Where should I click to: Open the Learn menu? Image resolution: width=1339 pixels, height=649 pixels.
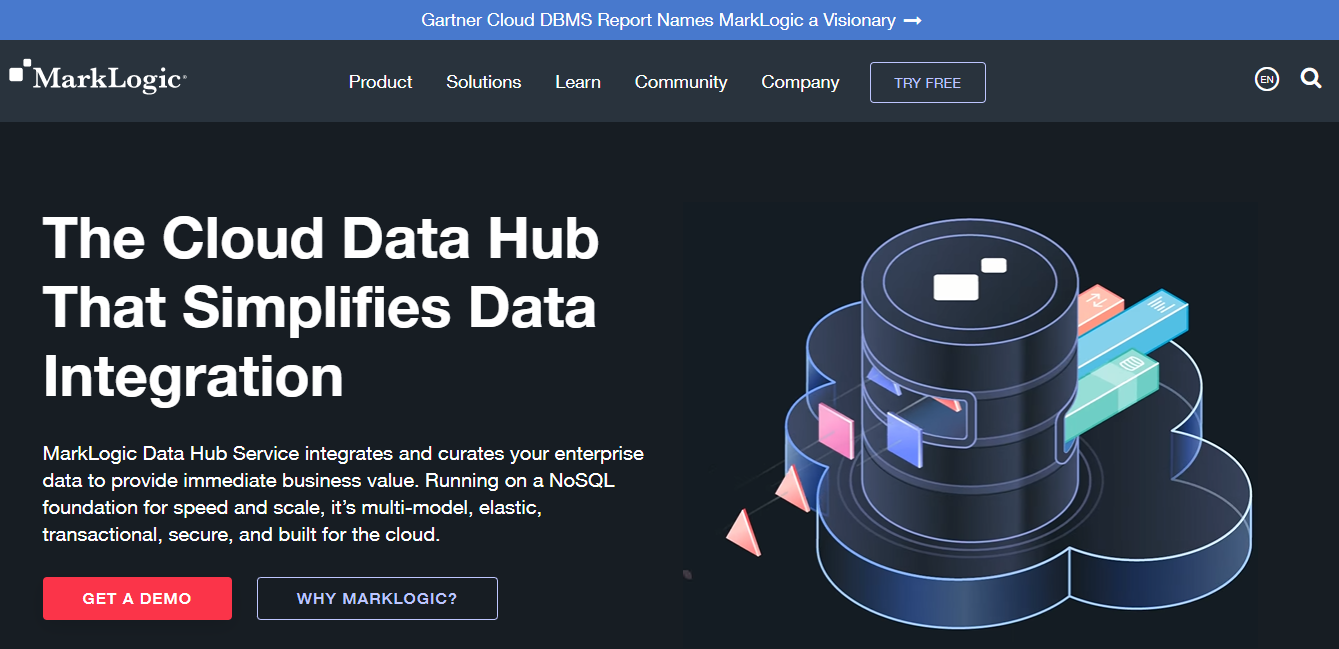tap(578, 82)
